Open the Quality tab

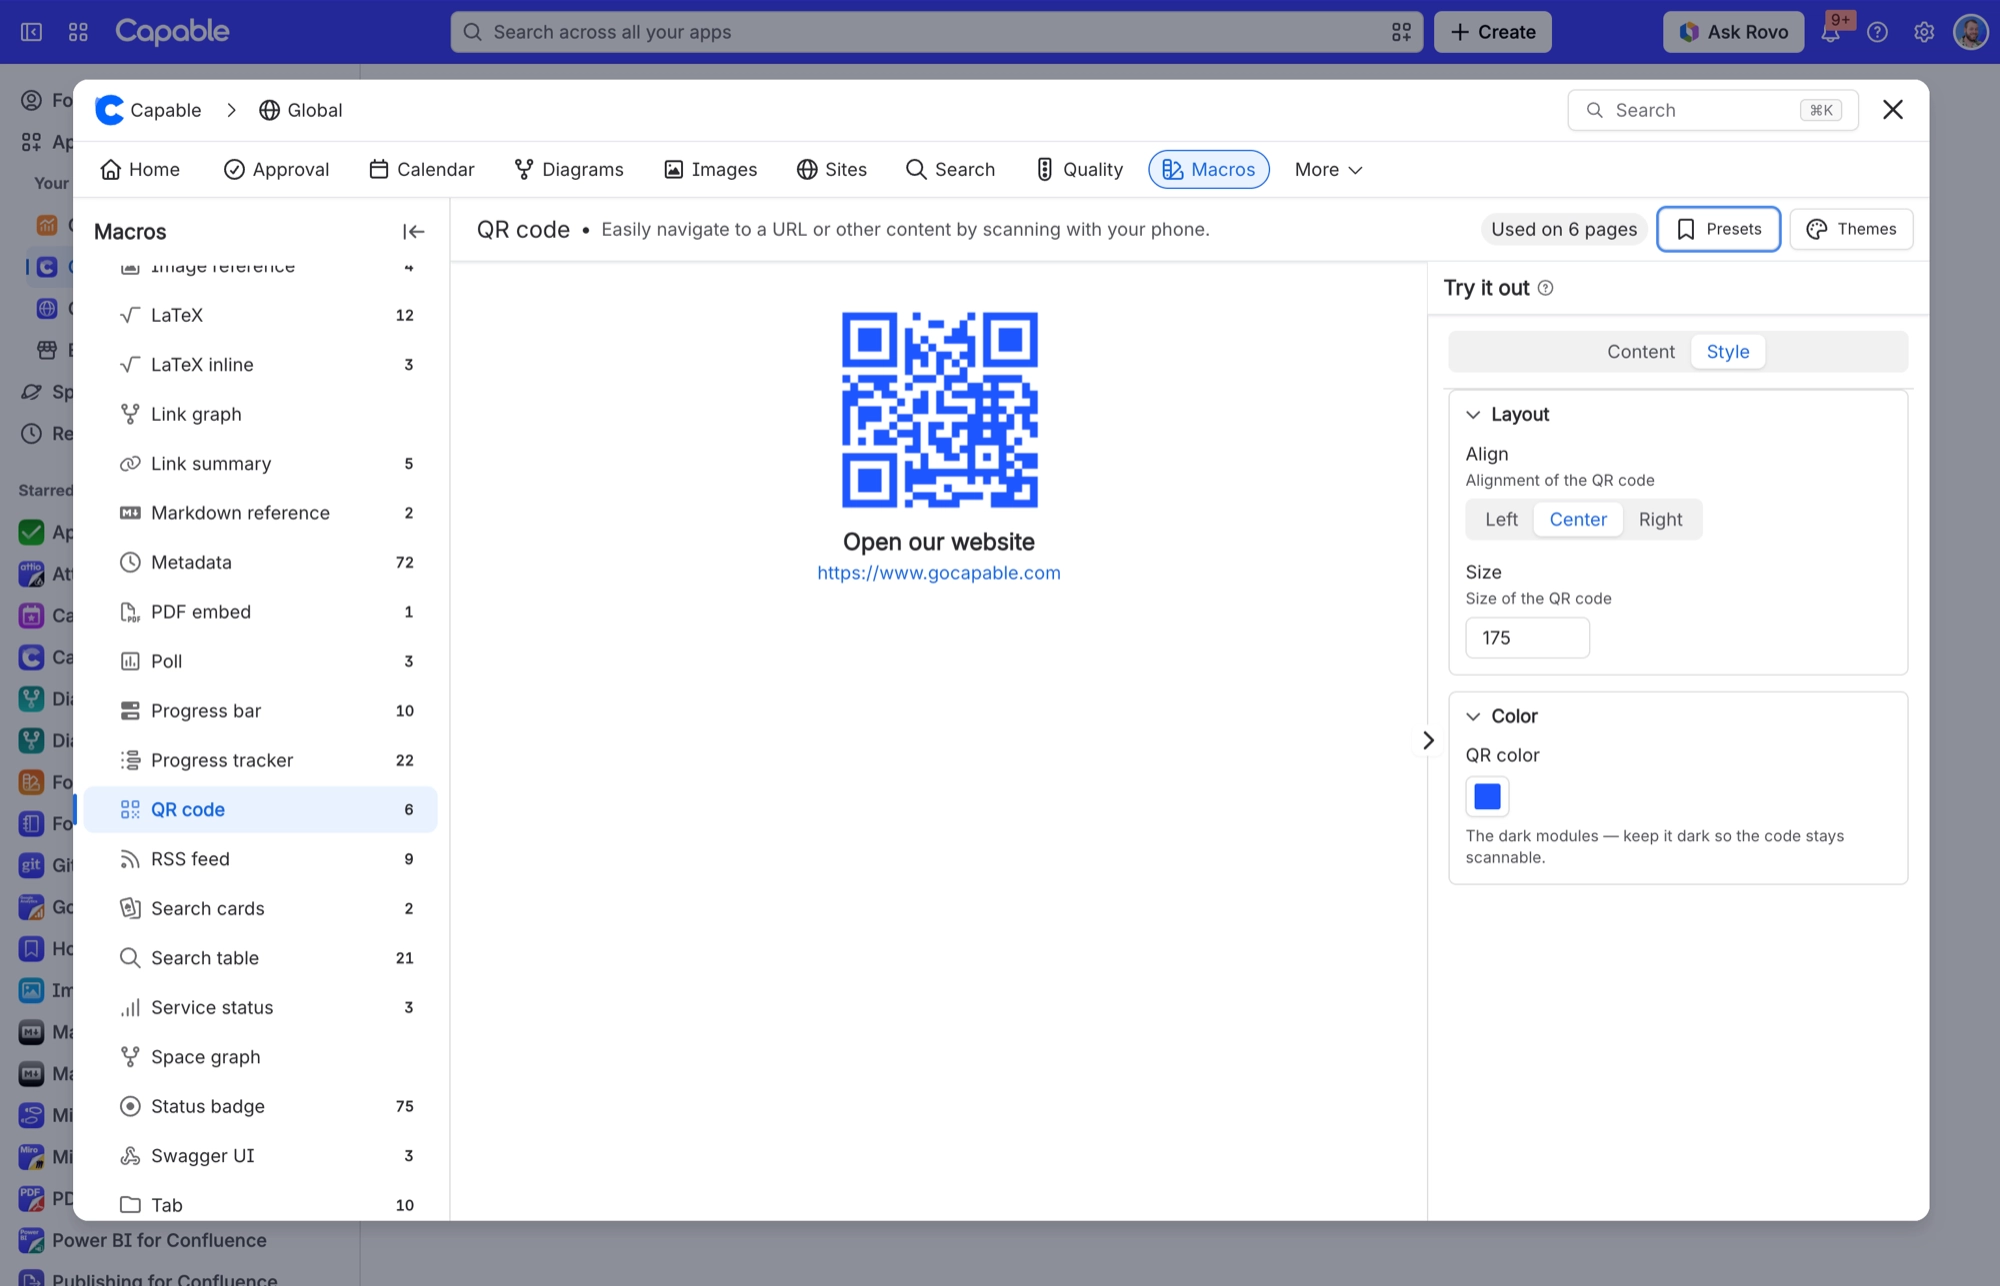pos(1079,170)
